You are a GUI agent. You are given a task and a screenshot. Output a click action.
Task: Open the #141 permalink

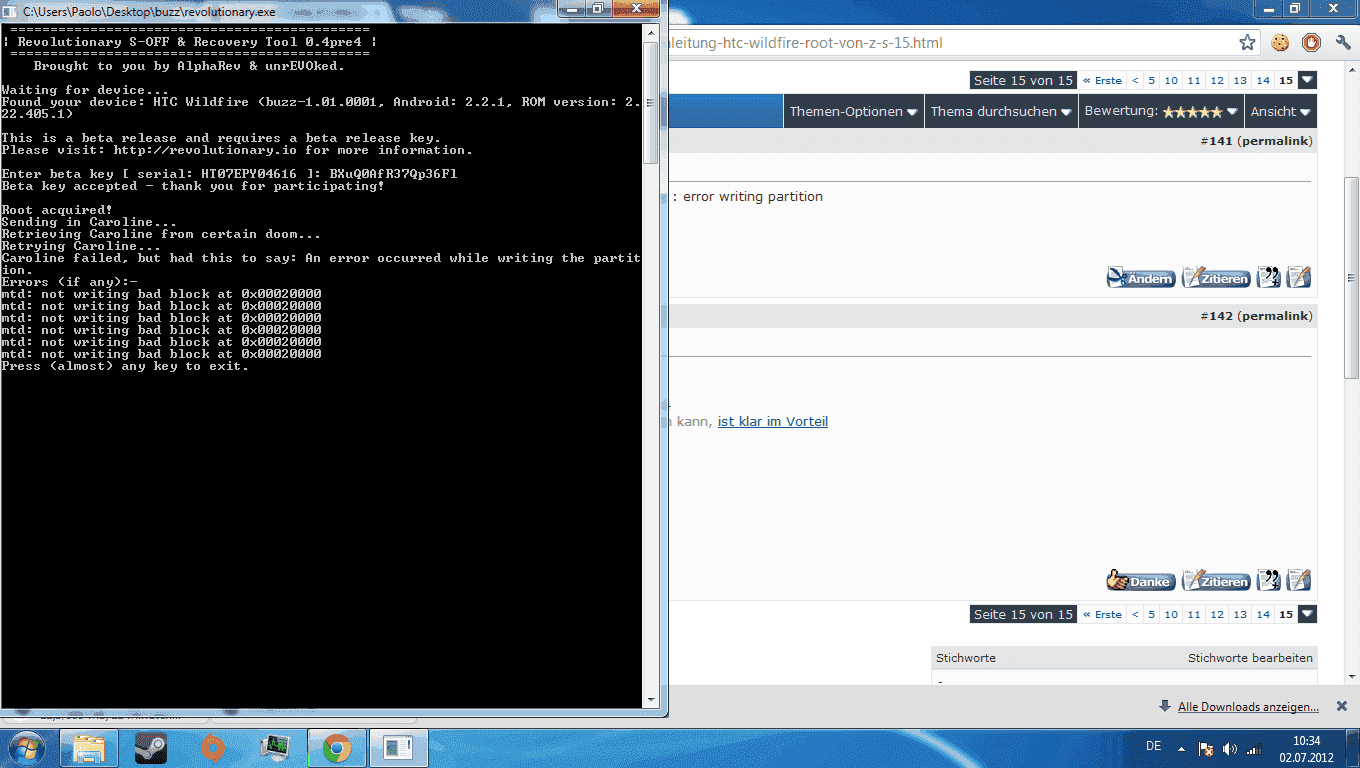pyautogui.click(x=1273, y=141)
